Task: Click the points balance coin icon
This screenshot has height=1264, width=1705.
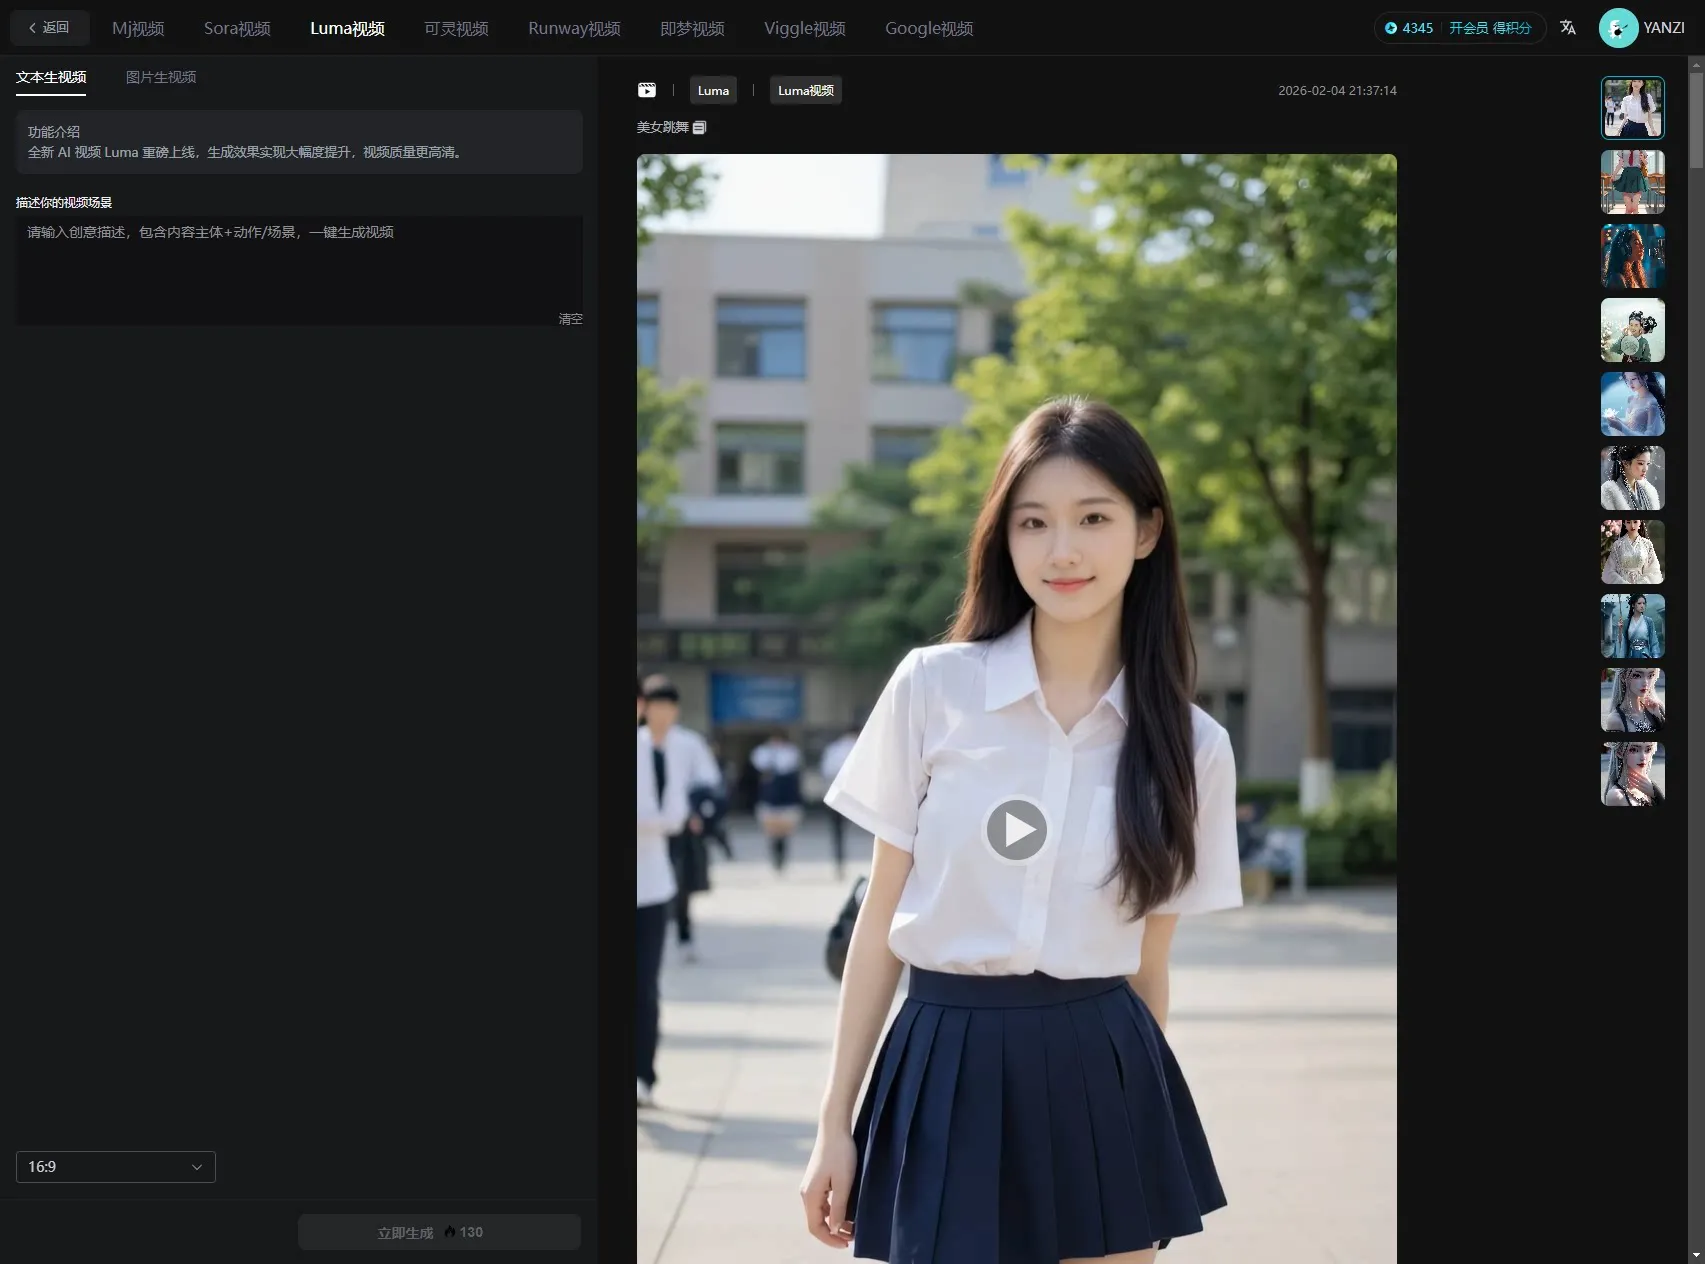Action: [1391, 28]
